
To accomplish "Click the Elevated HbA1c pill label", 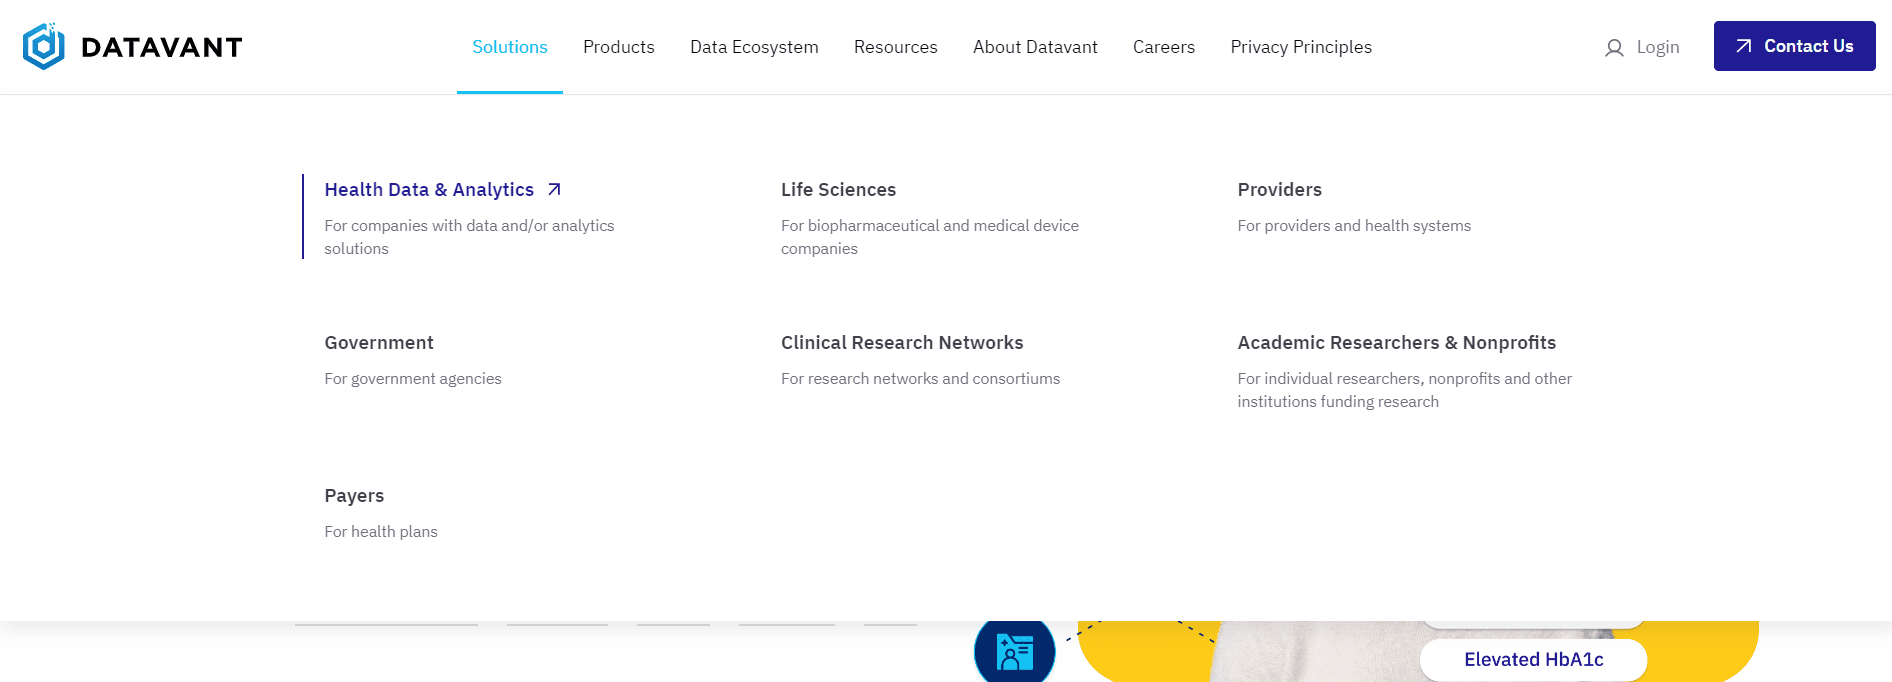I will pos(1533,660).
